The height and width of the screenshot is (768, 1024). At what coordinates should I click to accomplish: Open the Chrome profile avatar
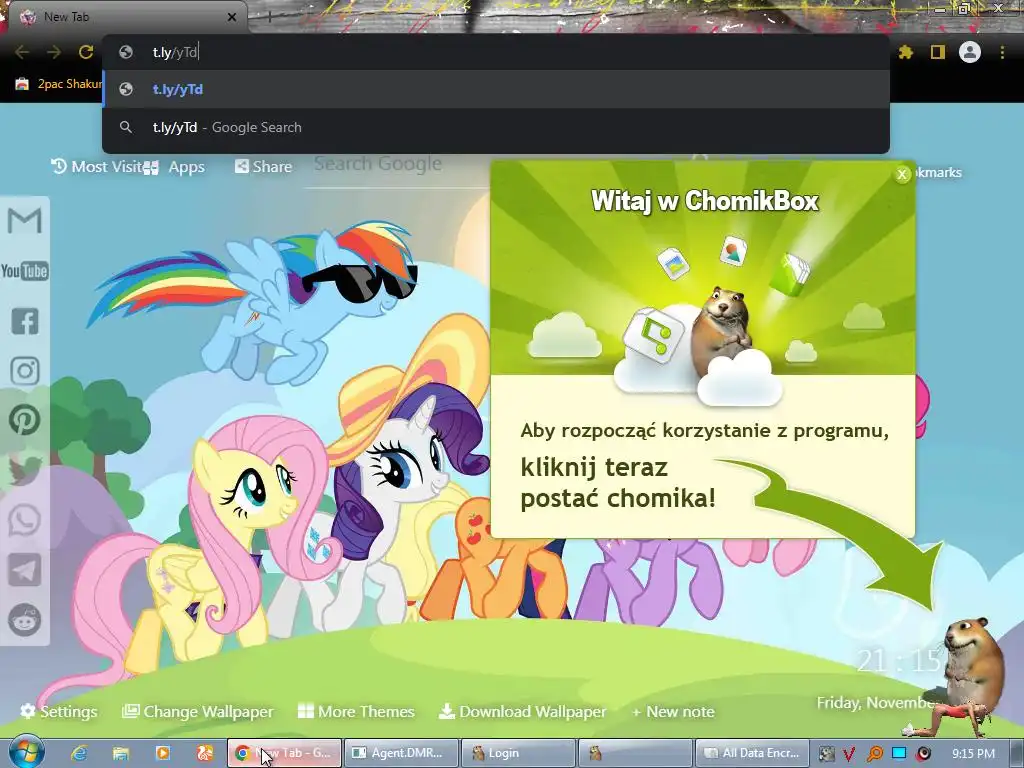click(x=970, y=52)
